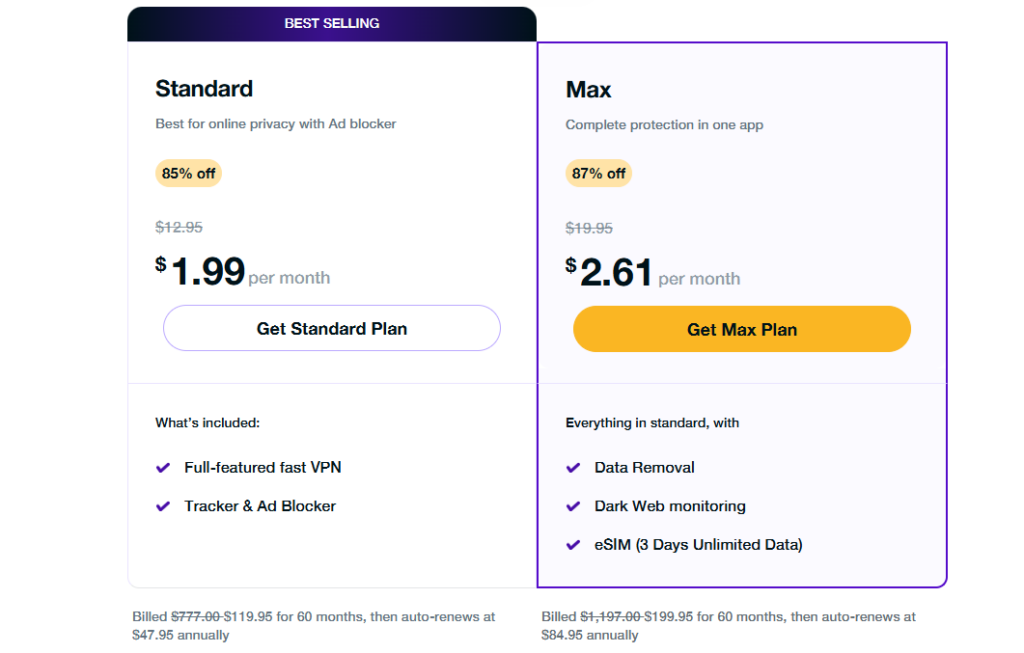Click the crossed-out $19.95 price
1024x653 pixels.
[x=589, y=228]
